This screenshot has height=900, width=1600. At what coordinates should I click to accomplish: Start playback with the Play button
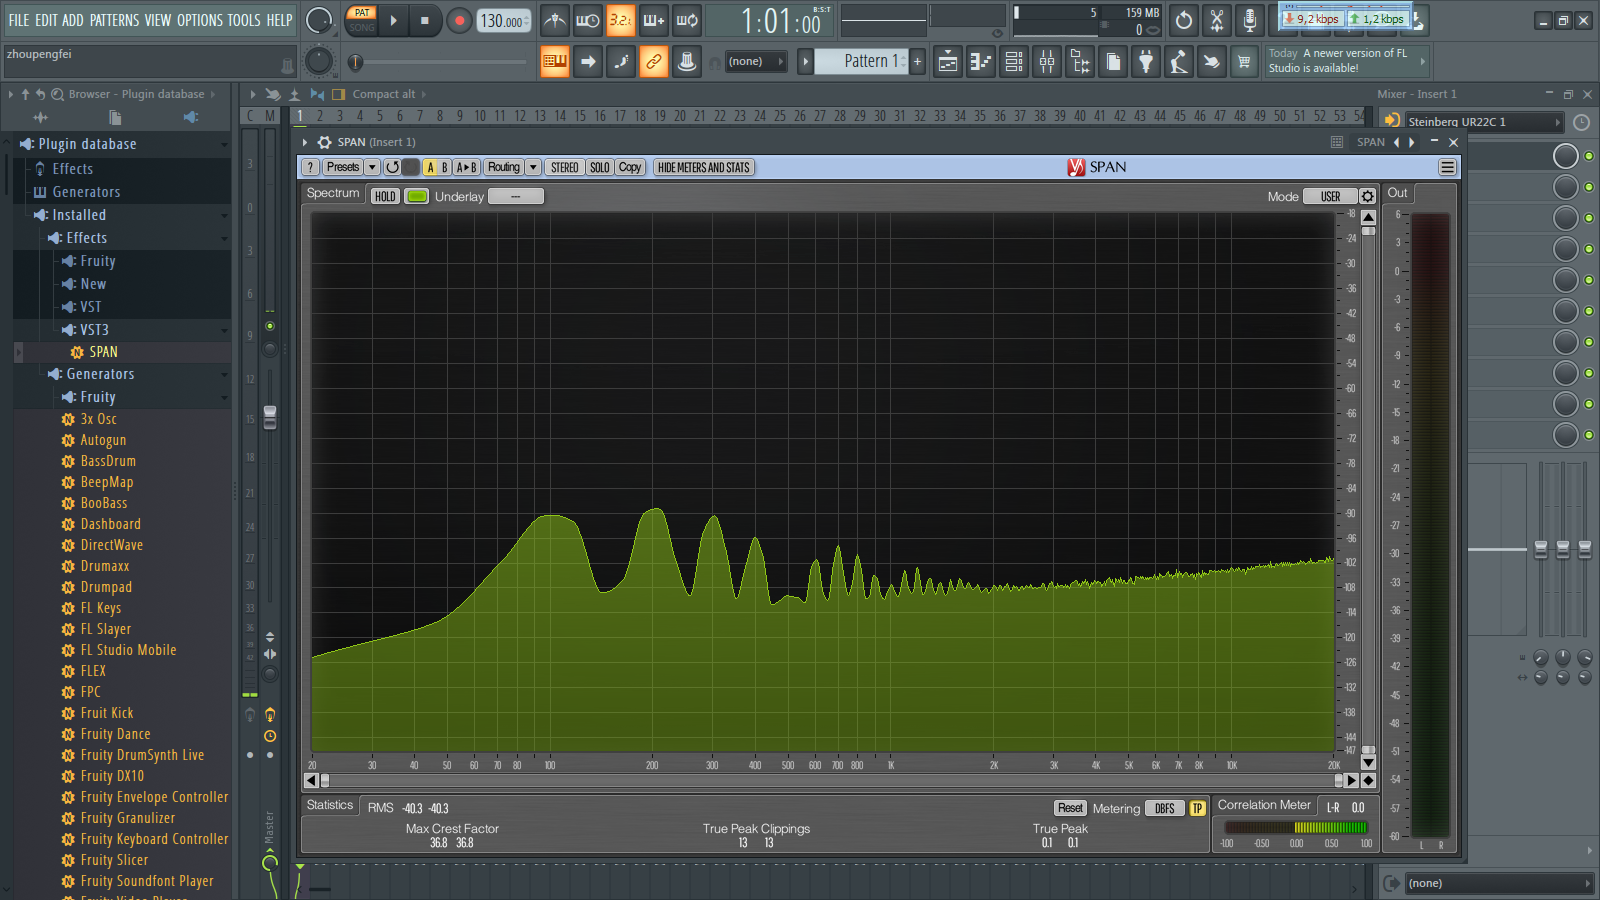(394, 20)
